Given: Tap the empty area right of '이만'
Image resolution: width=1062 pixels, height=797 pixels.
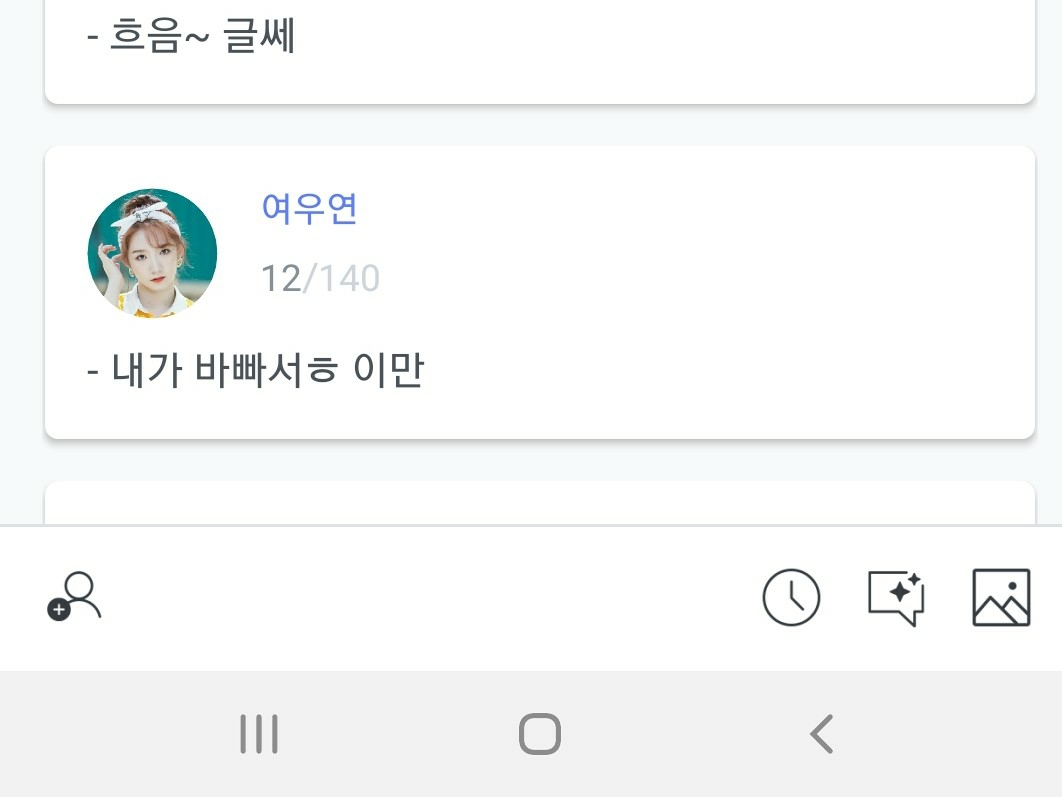Looking at the screenshot, I should [x=720, y=370].
